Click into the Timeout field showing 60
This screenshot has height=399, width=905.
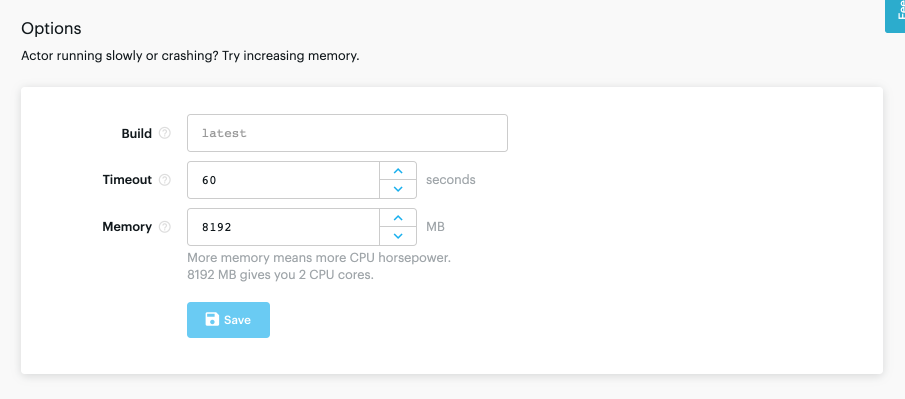[283, 180]
